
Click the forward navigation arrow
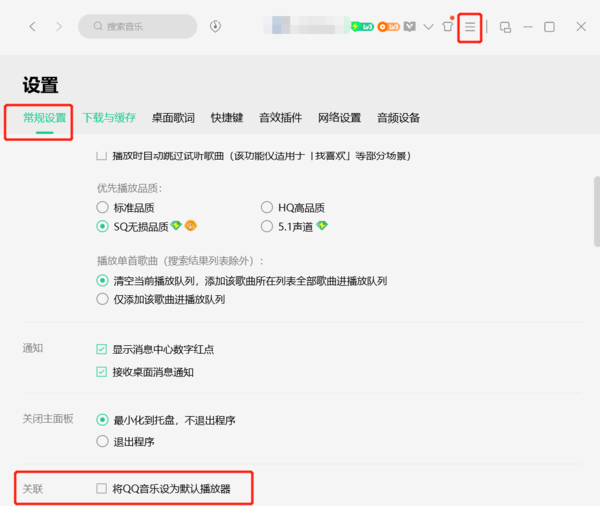pos(59,26)
